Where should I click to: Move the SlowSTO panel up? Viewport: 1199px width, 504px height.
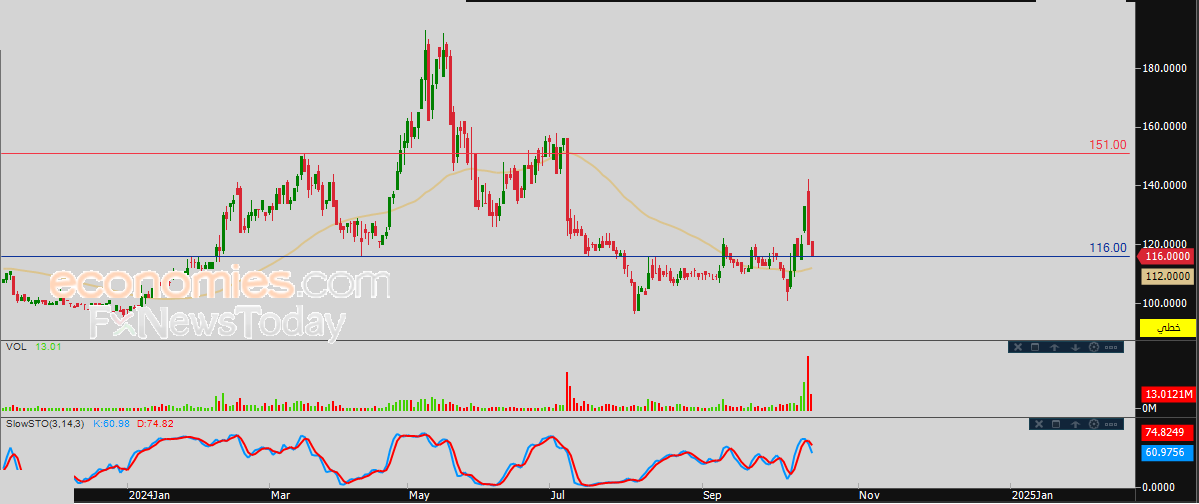pos(1075,424)
